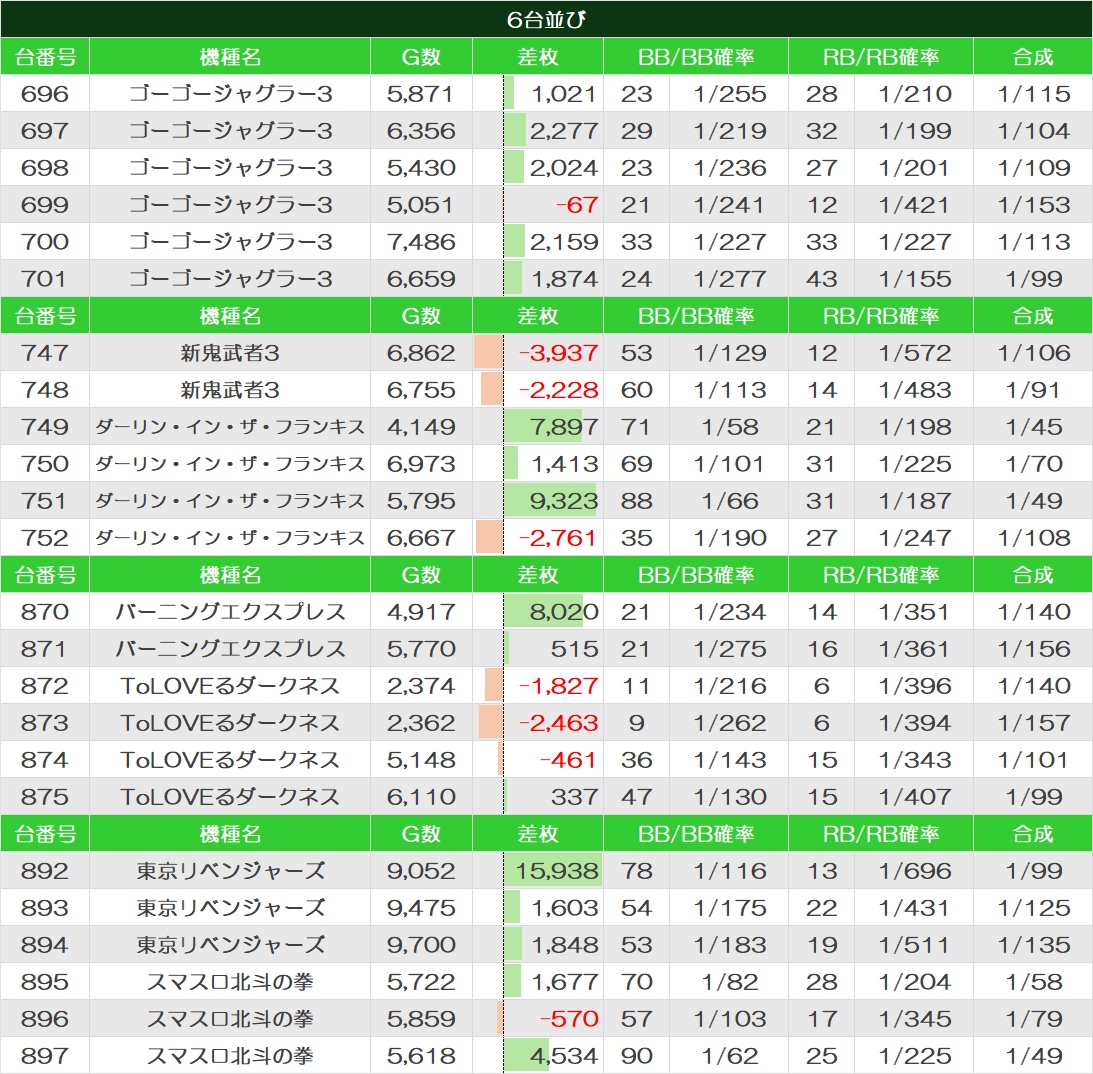Select machine number 696 cell
Image resolution: width=1093 pixels, height=1074 pixels.
click(x=45, y=93)
